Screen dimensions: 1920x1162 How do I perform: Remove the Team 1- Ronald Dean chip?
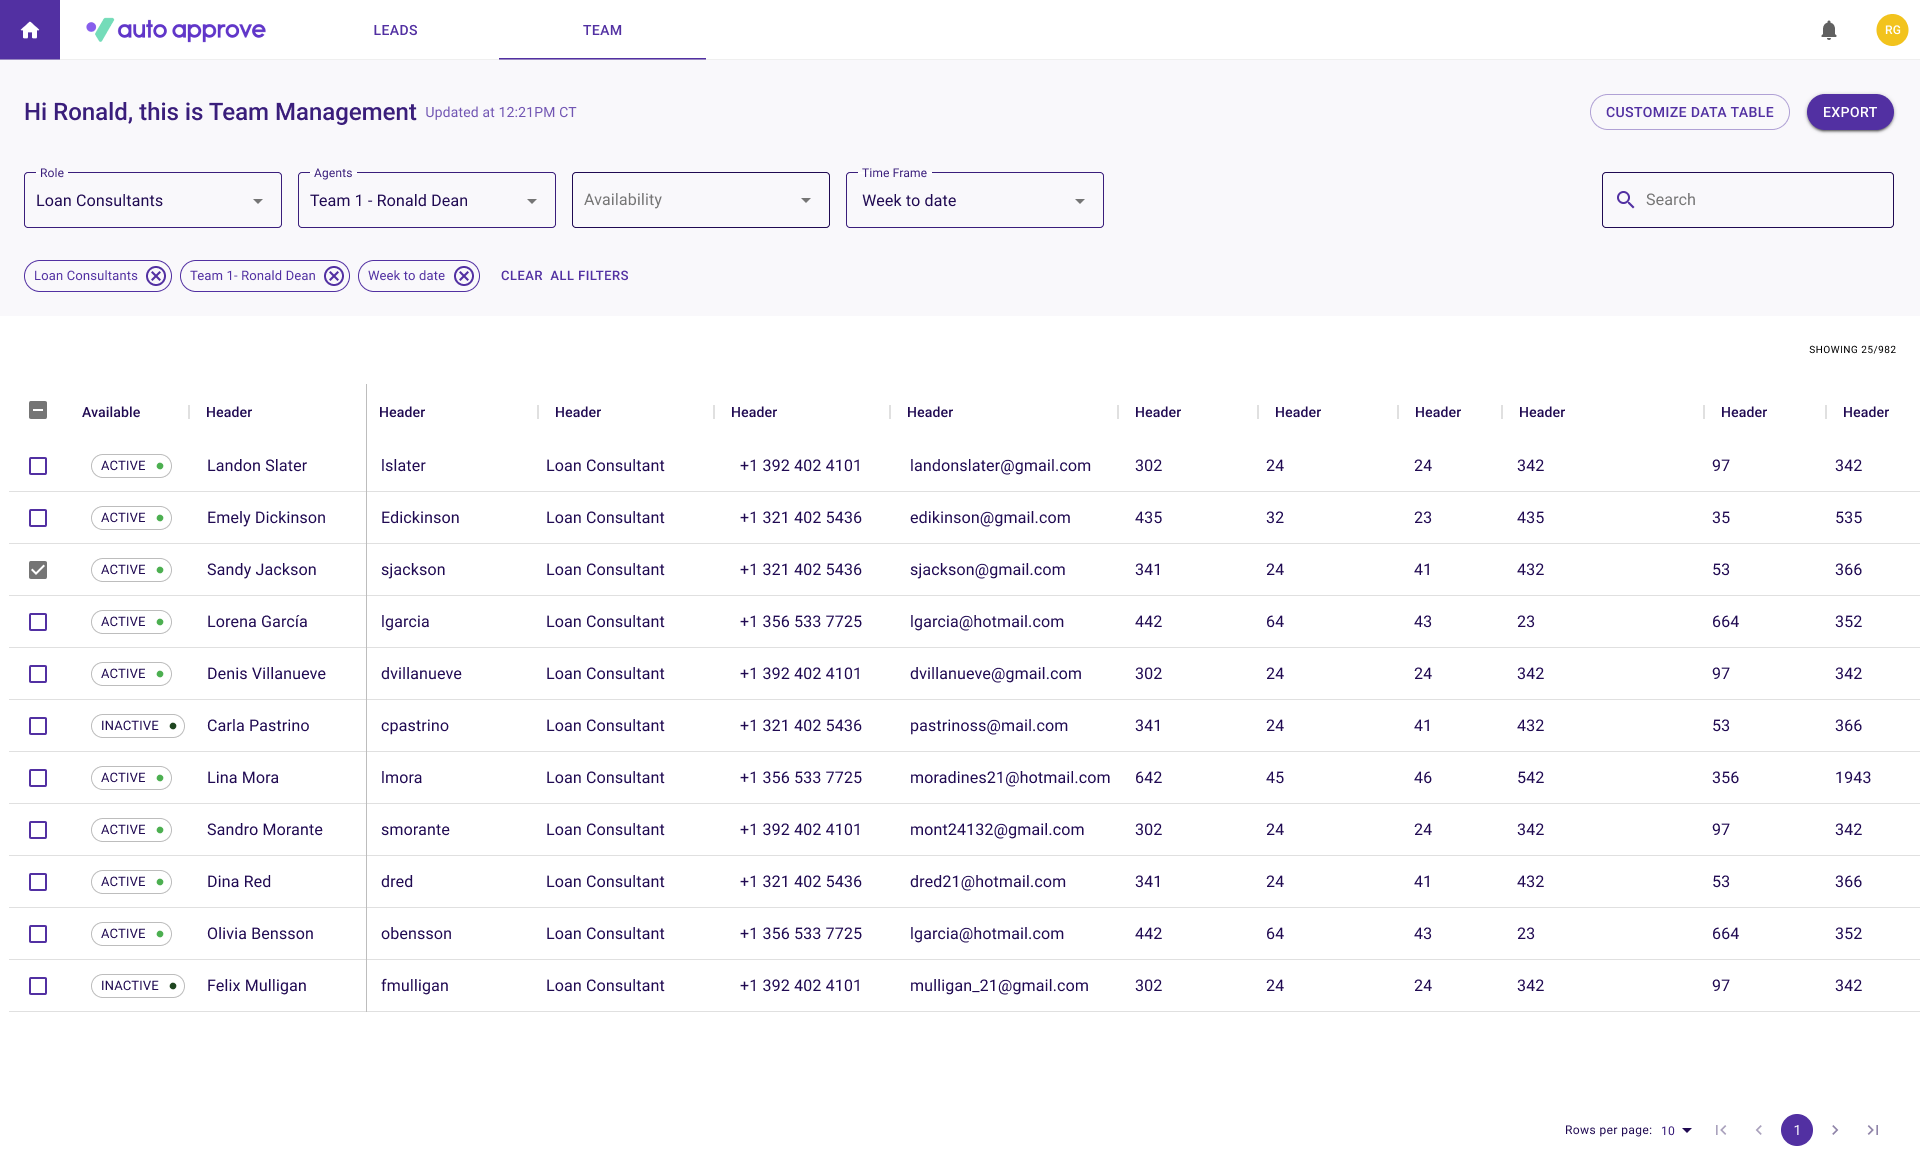(334, 276)
